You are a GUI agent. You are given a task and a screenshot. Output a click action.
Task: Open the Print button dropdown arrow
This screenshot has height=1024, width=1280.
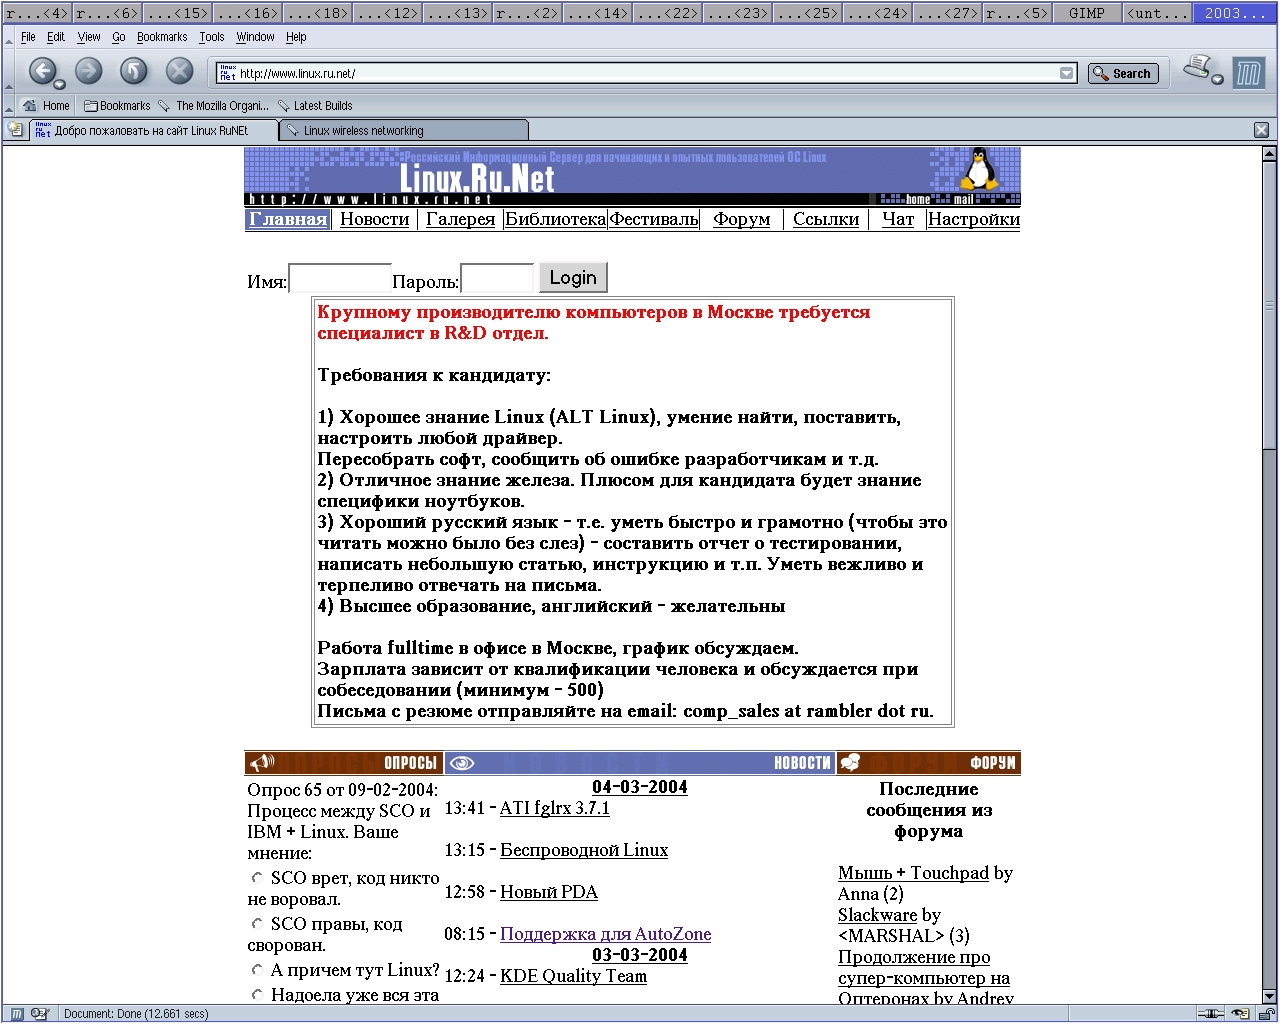[1217, 79]
